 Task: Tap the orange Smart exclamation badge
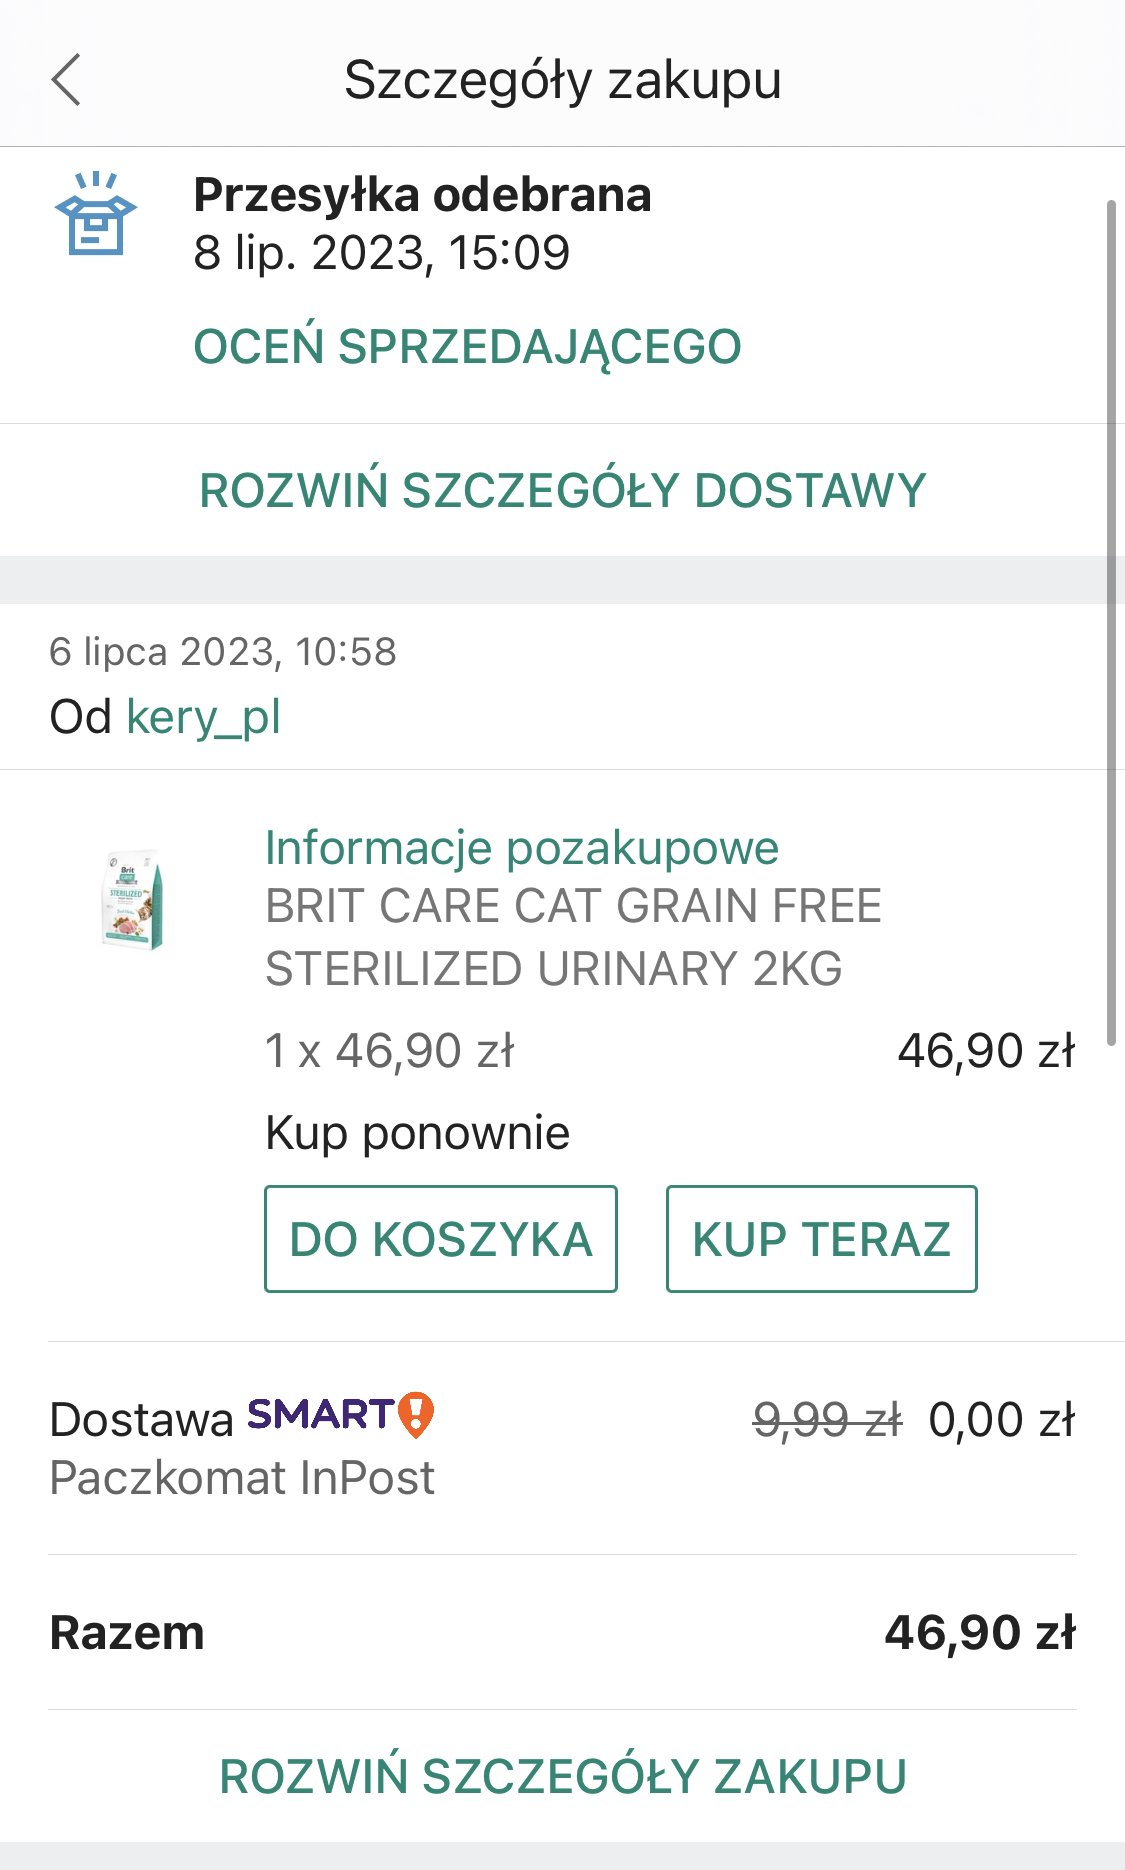pos(416,1415)
